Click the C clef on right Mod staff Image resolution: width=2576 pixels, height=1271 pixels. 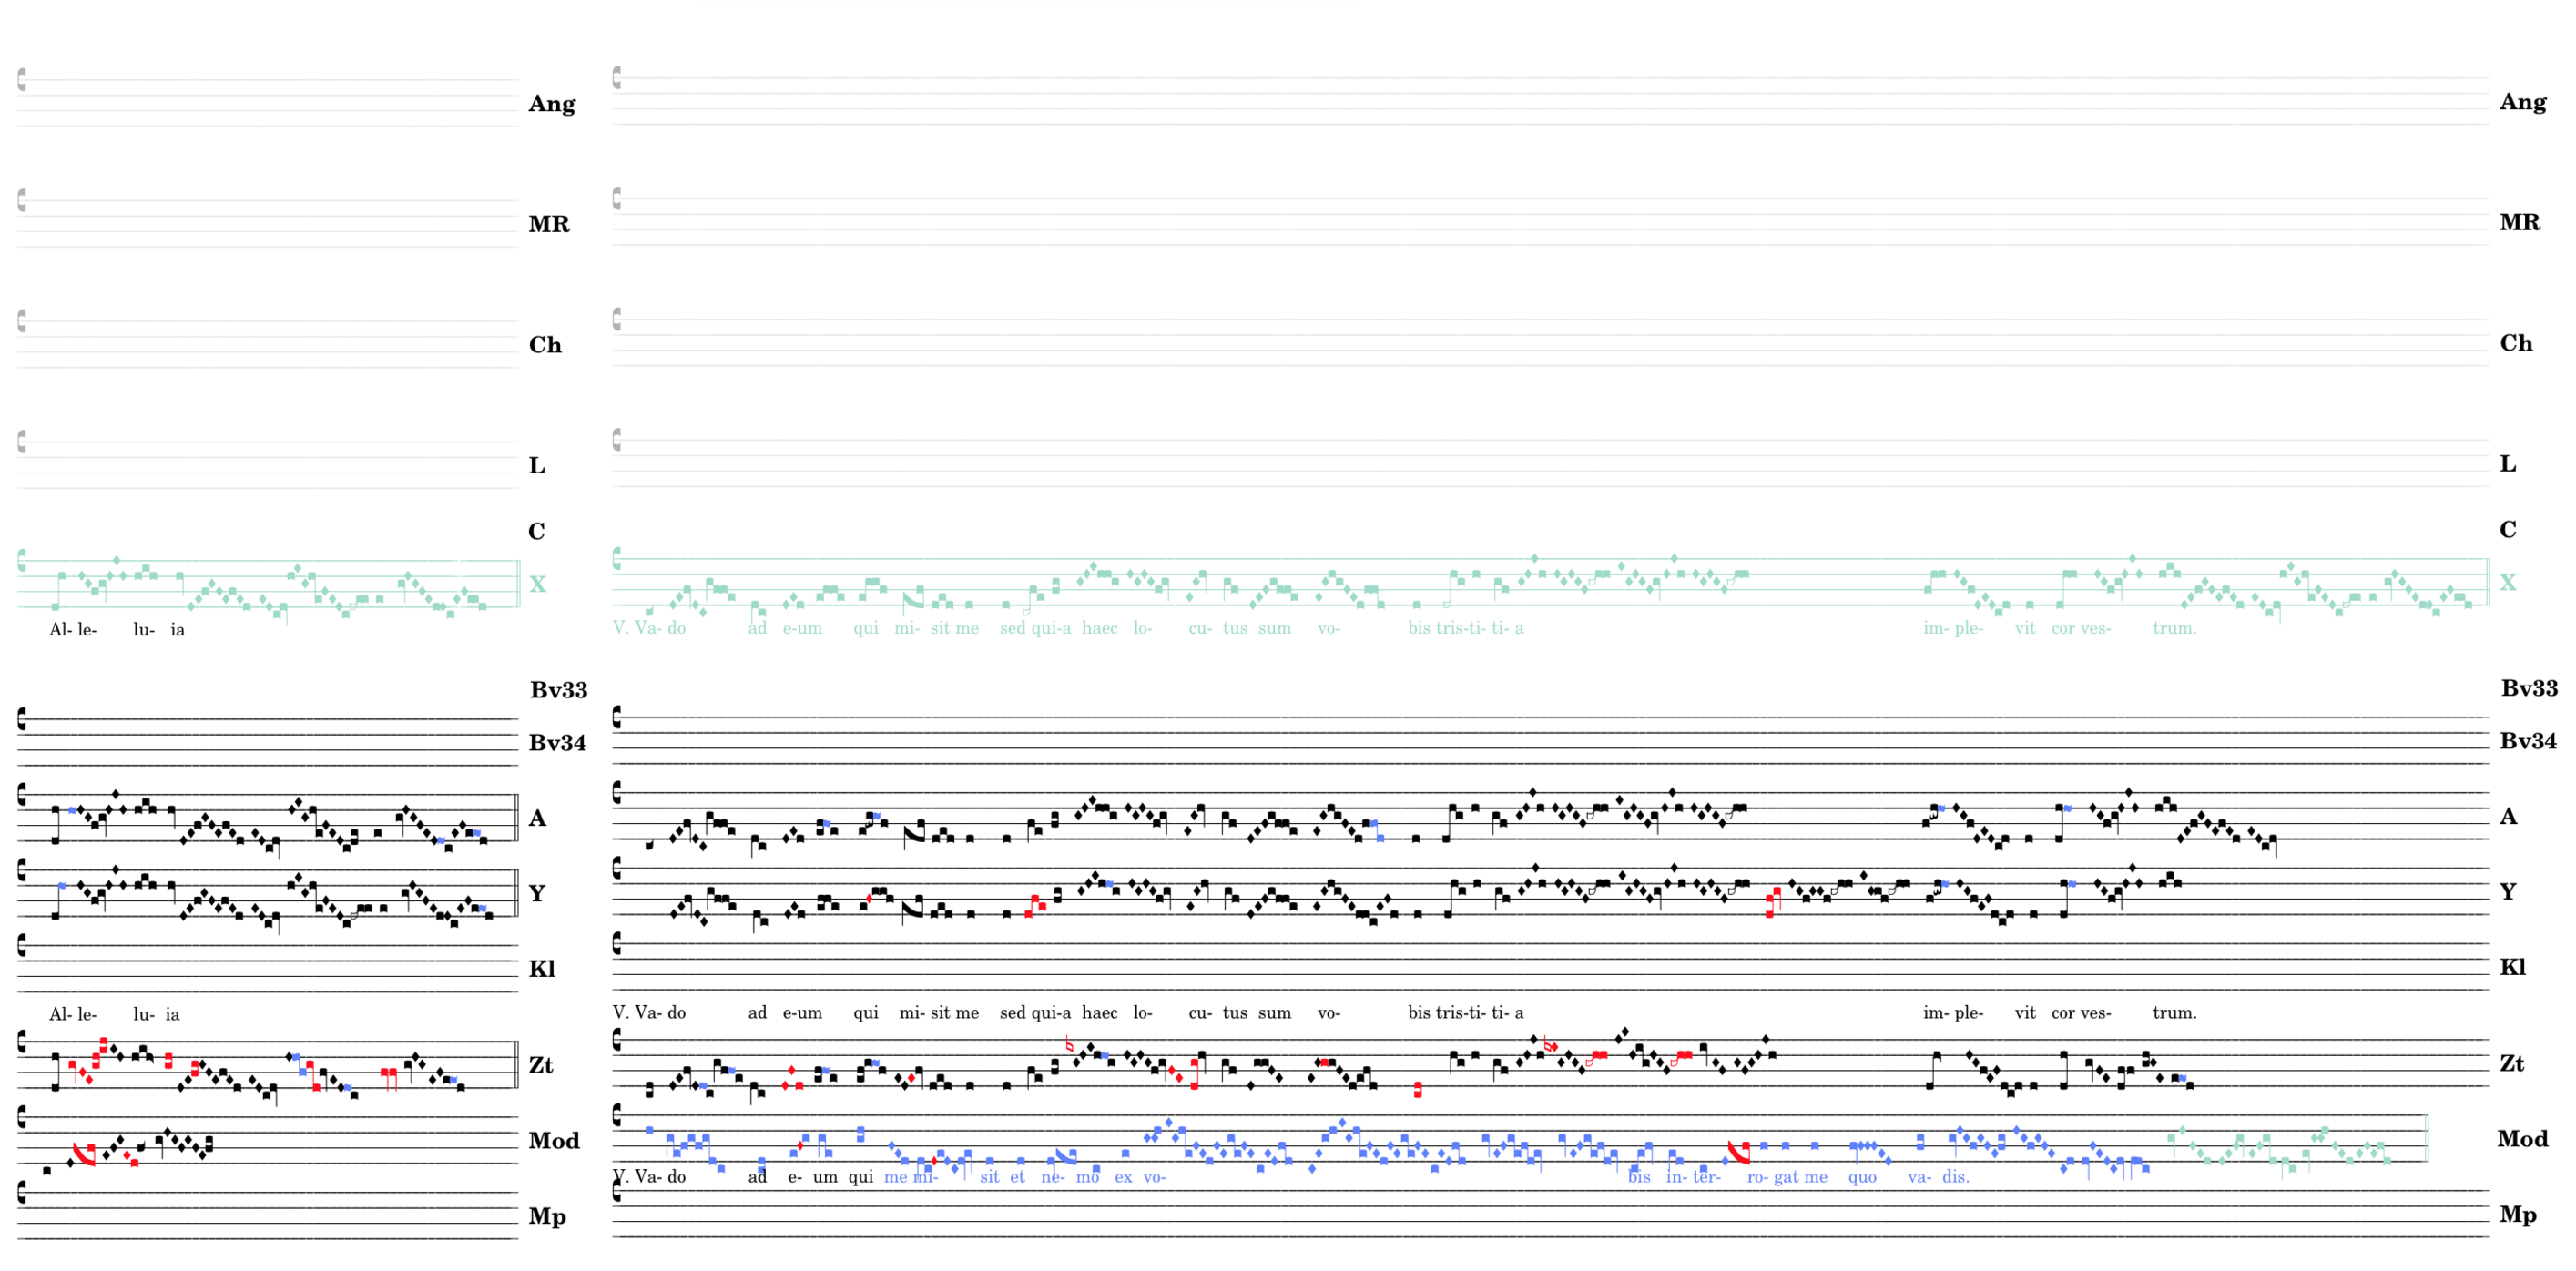click(617, 1115)
